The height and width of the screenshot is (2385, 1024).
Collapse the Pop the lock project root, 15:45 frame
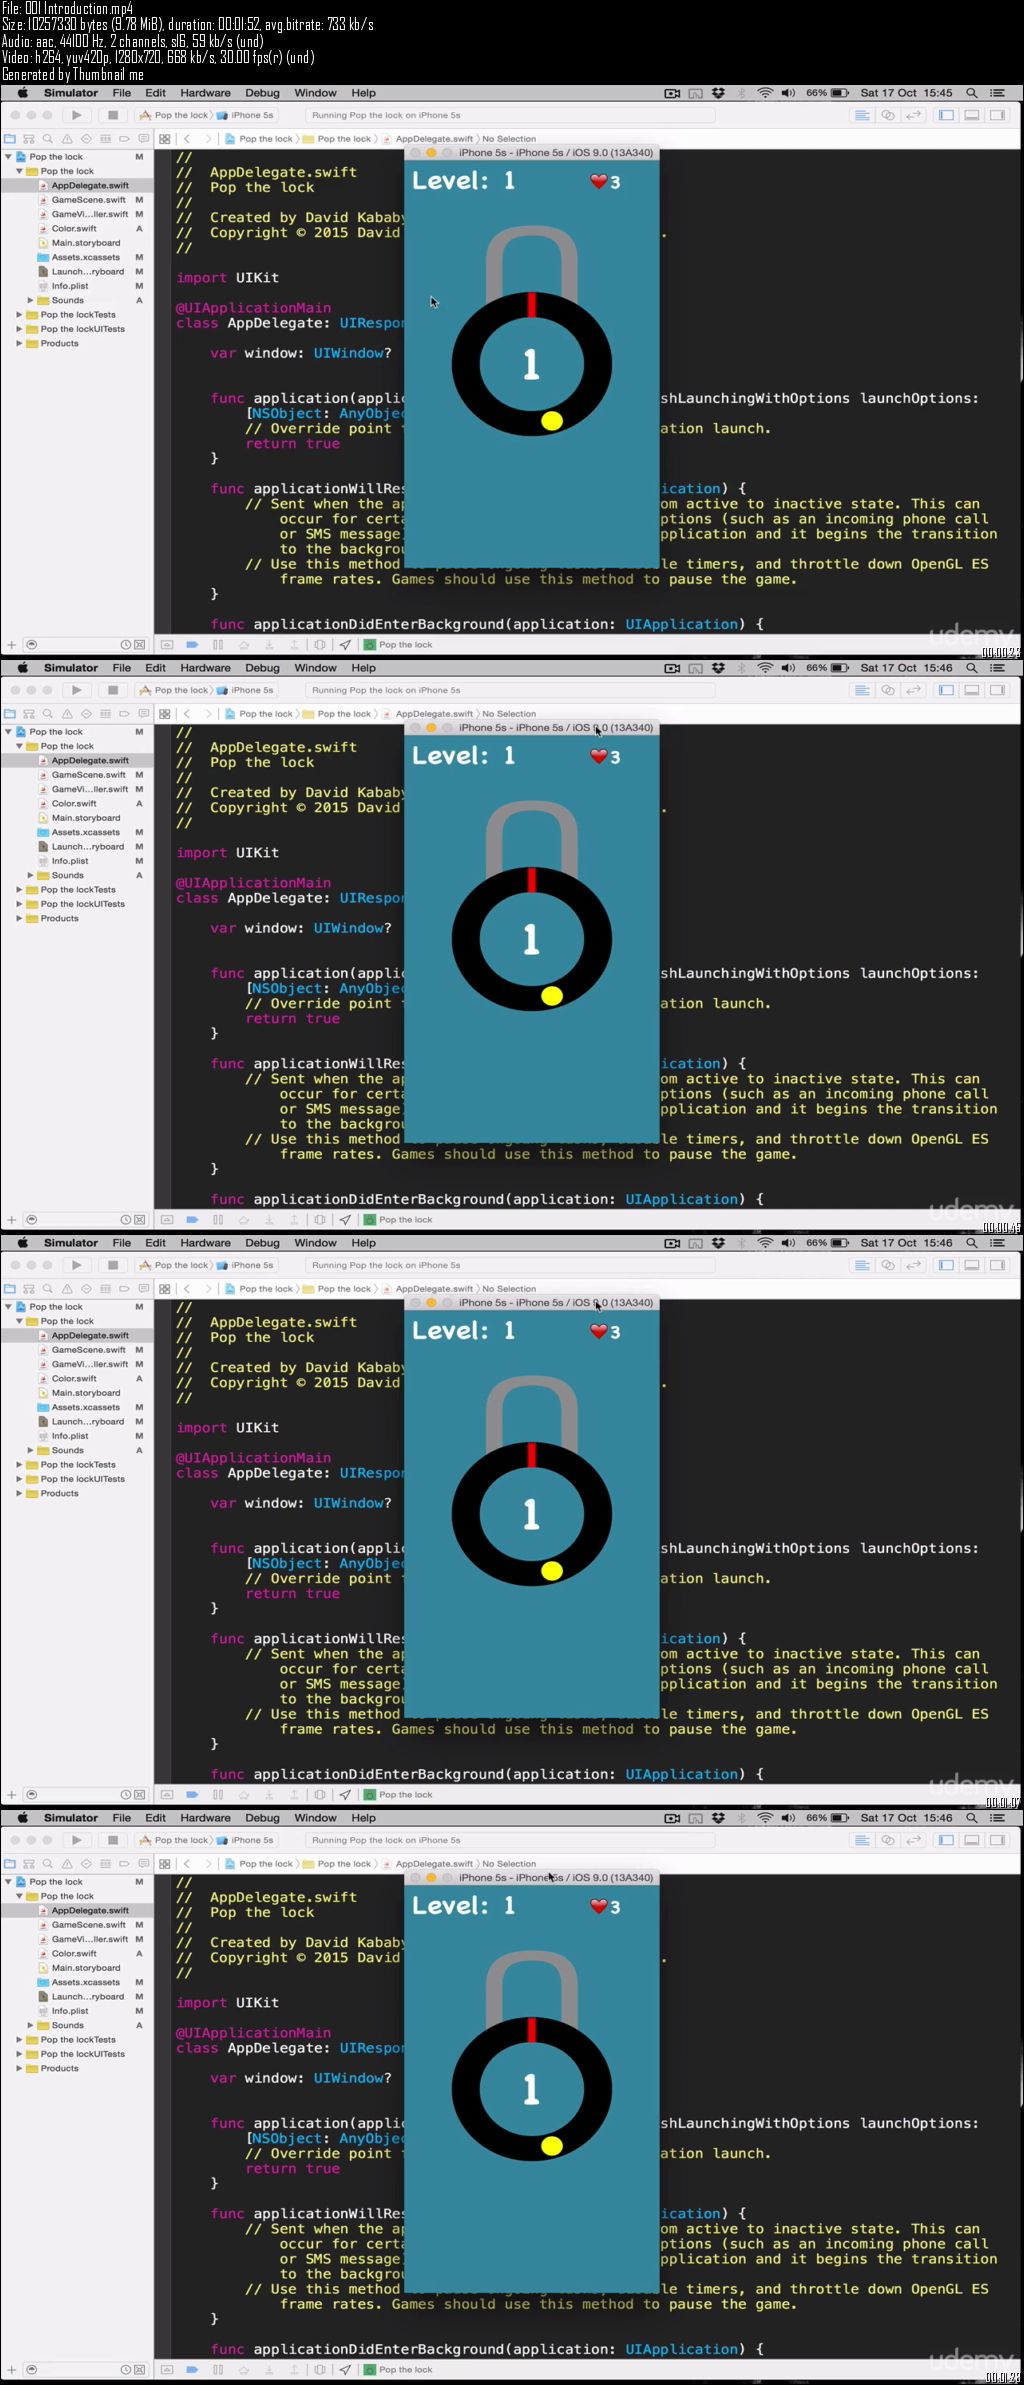[x=8, y=157]
